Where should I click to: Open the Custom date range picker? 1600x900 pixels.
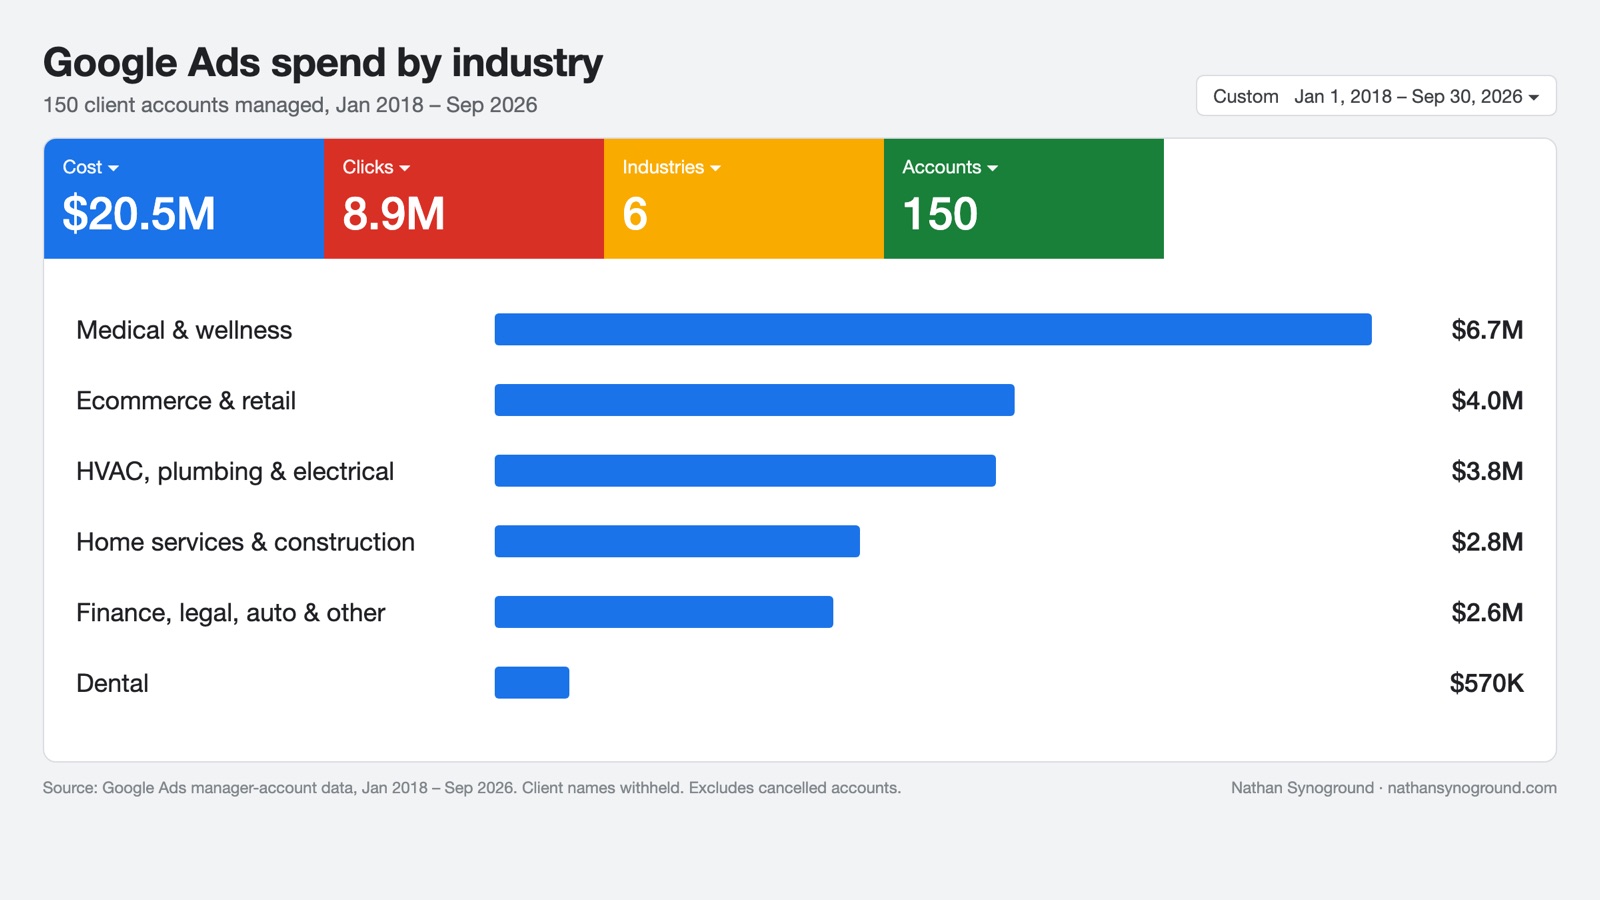pos(1376,96)
